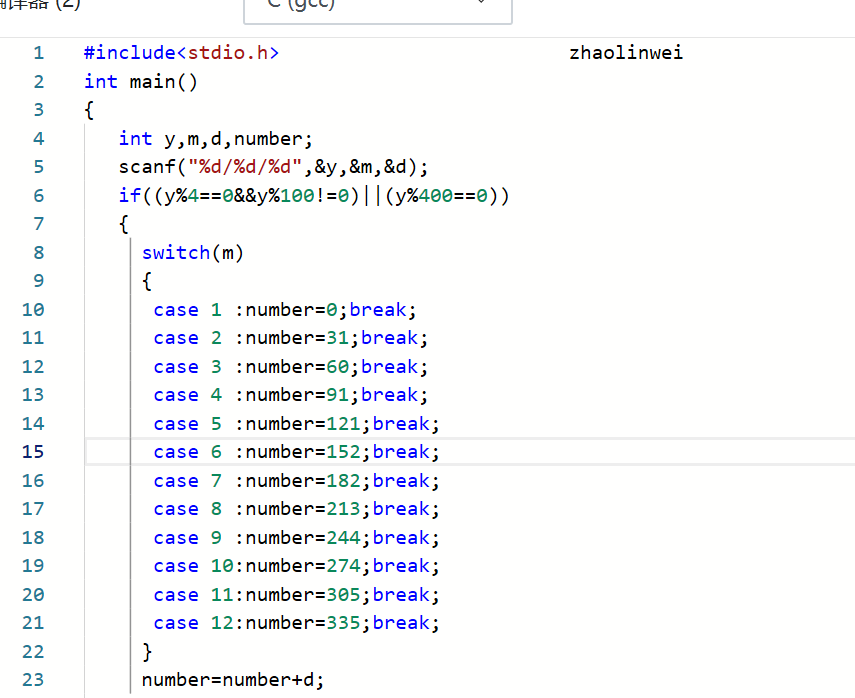Click the int y,m,d,number; declaration
855x698 pixels.
(216, 139)
